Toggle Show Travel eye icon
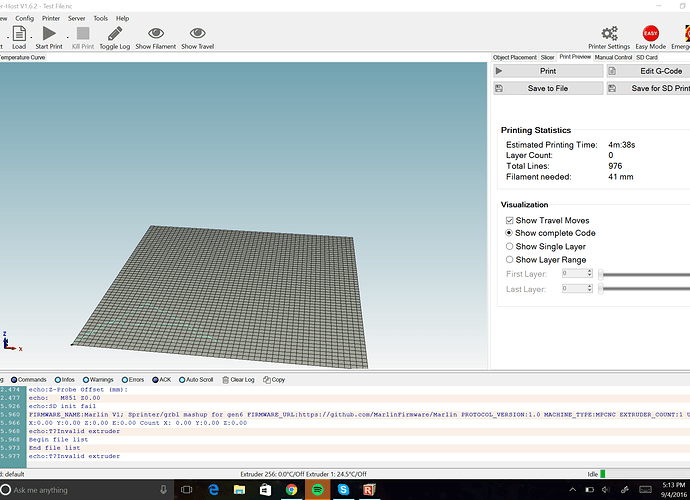Screen dimensions: 690x500 click(198, 33)
